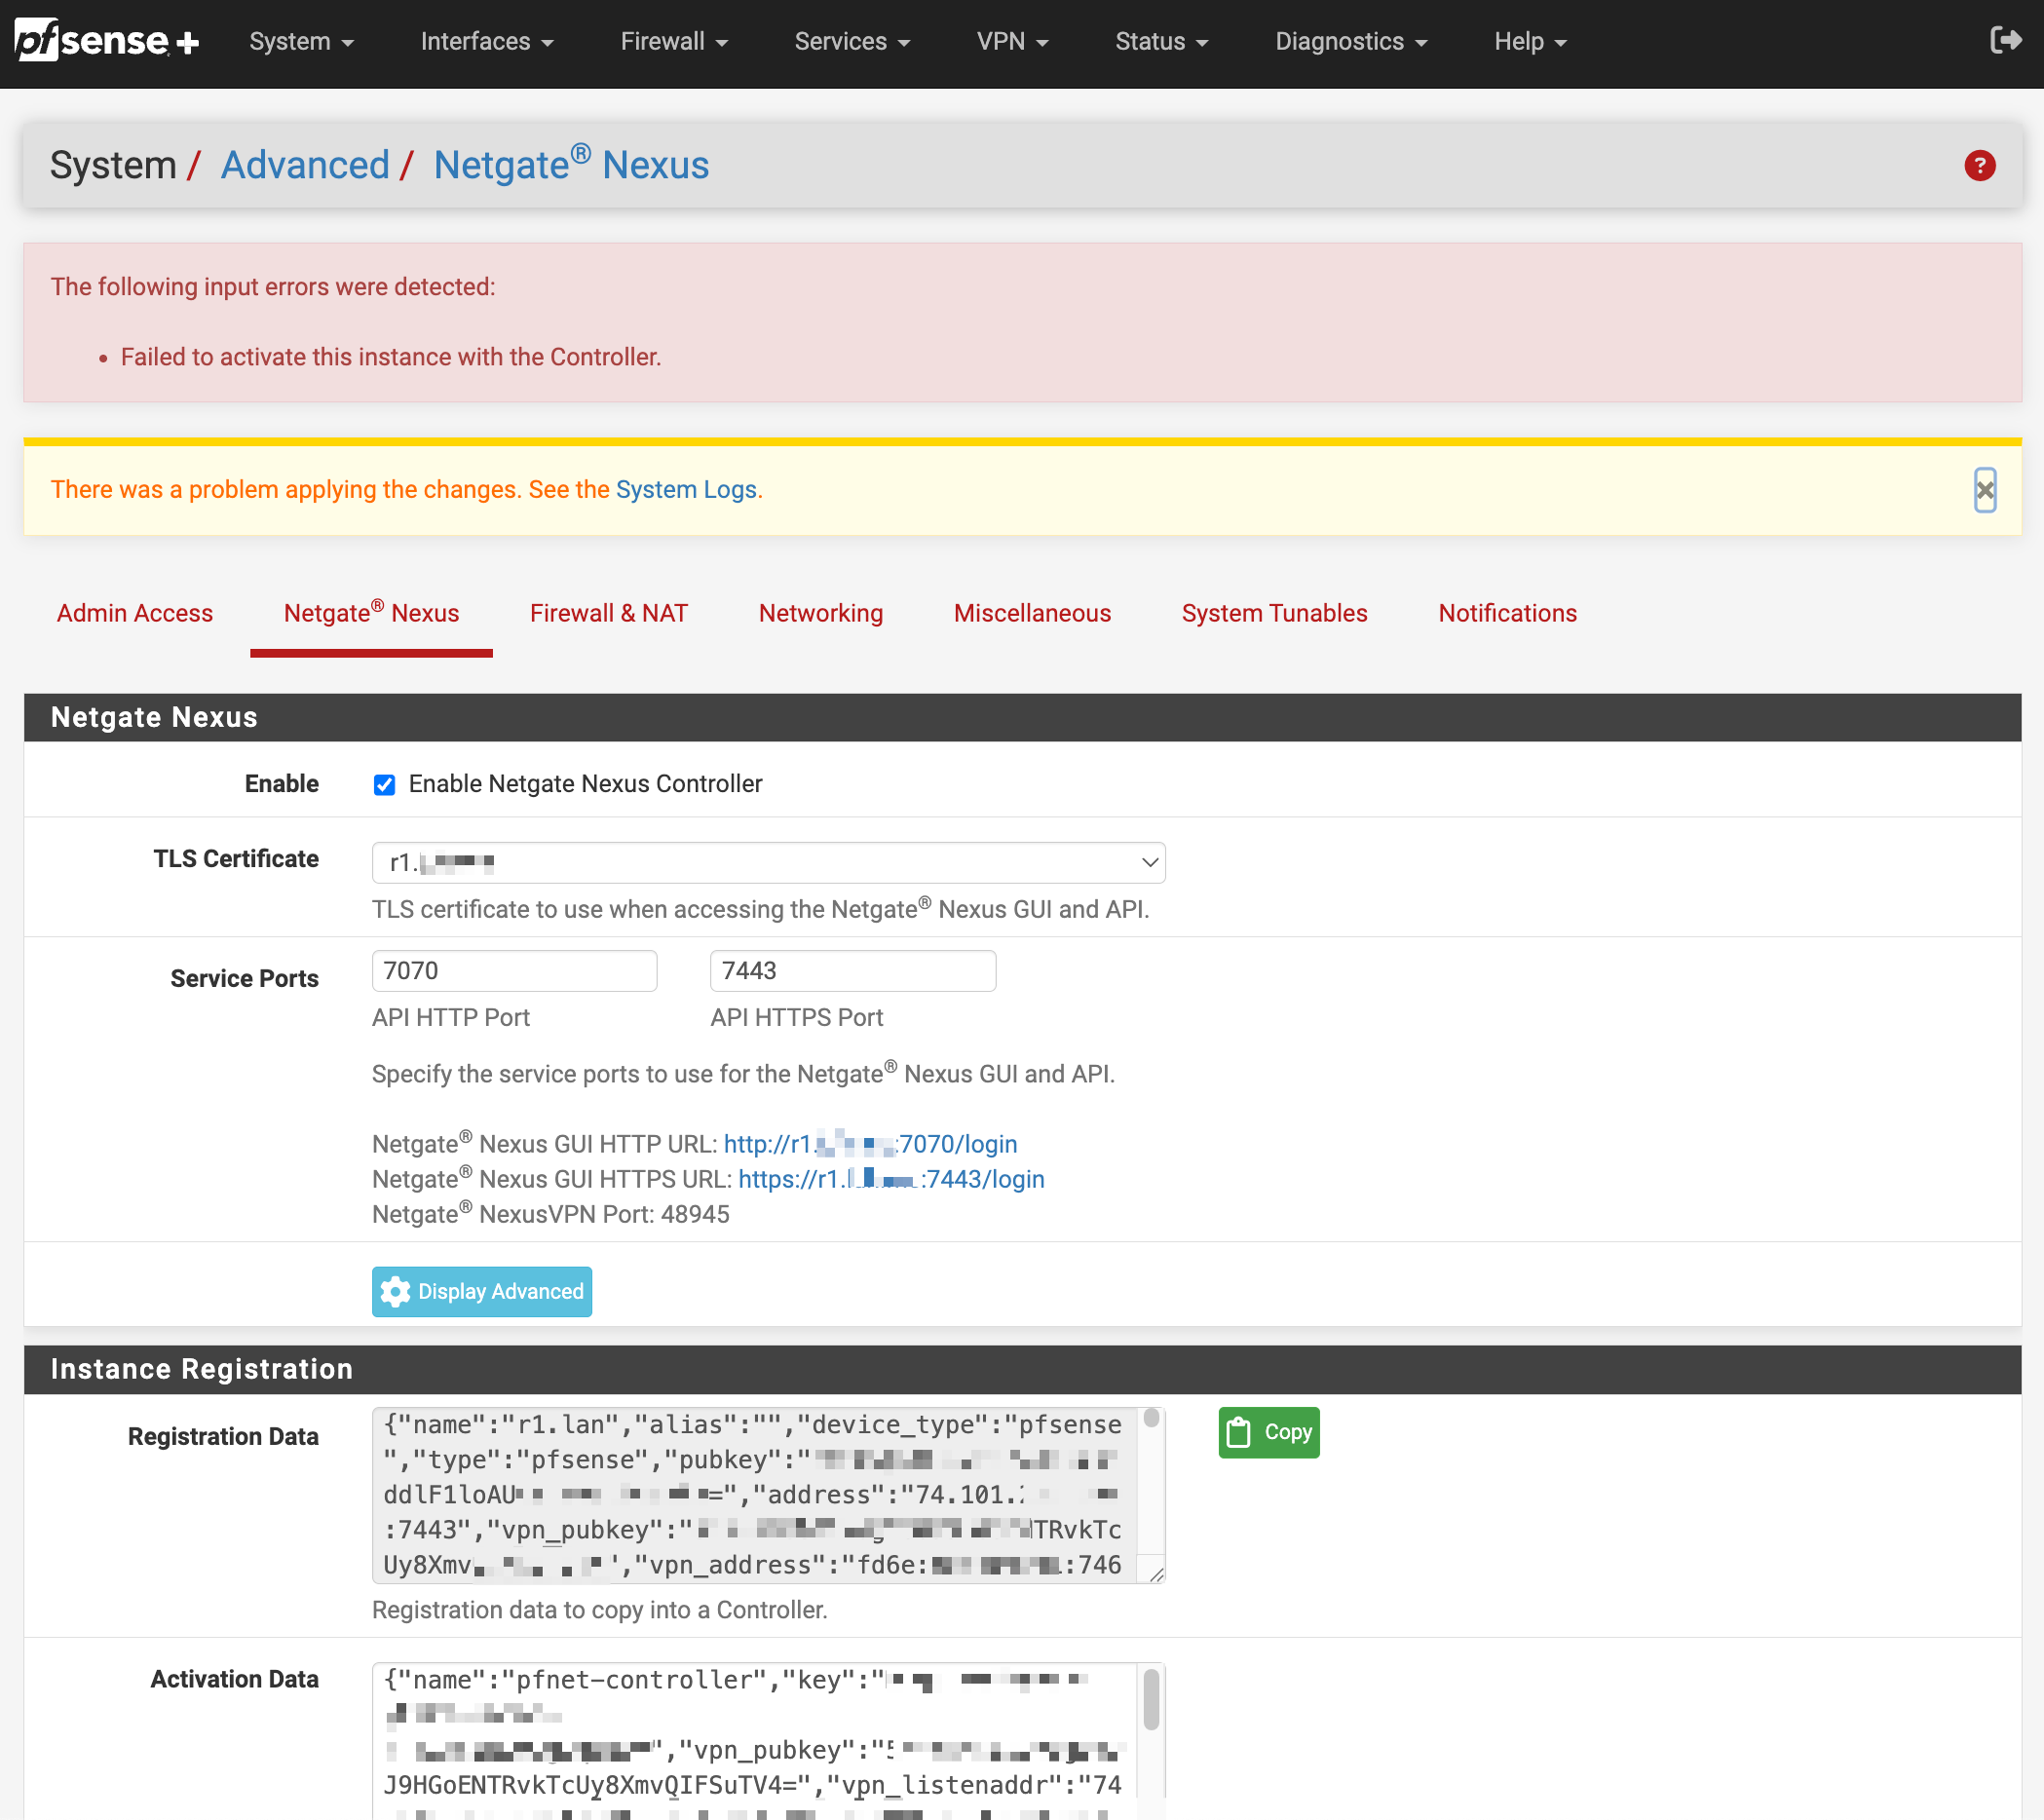Dismiss the yellow warning alert
2044x1820 pixels.
(1984, 490)
